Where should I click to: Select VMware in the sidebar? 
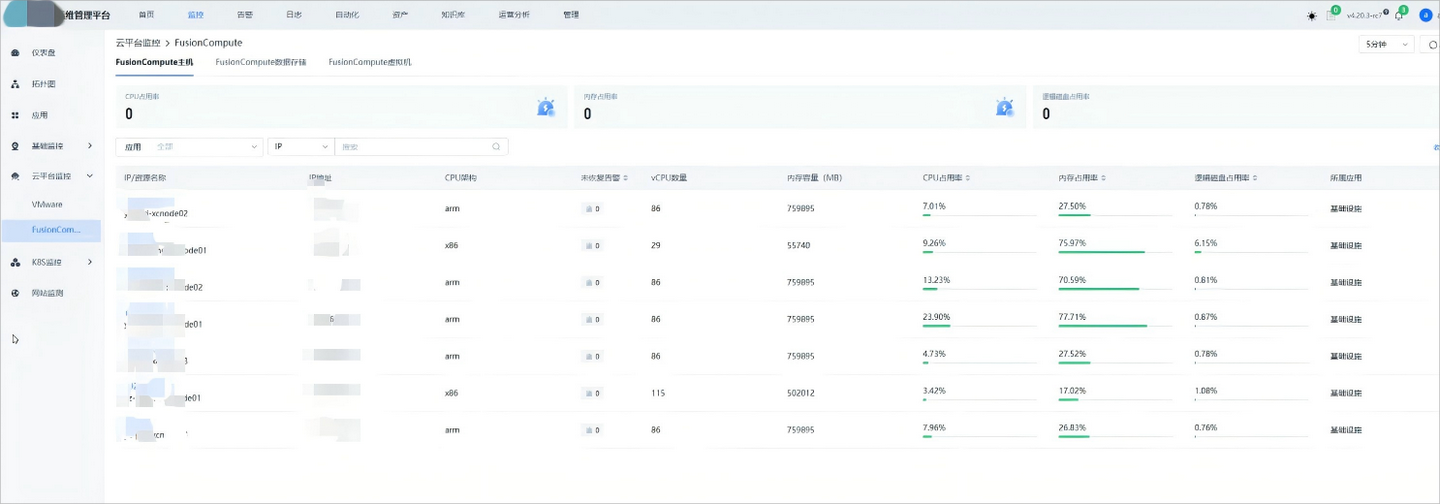tap(48, 204)
